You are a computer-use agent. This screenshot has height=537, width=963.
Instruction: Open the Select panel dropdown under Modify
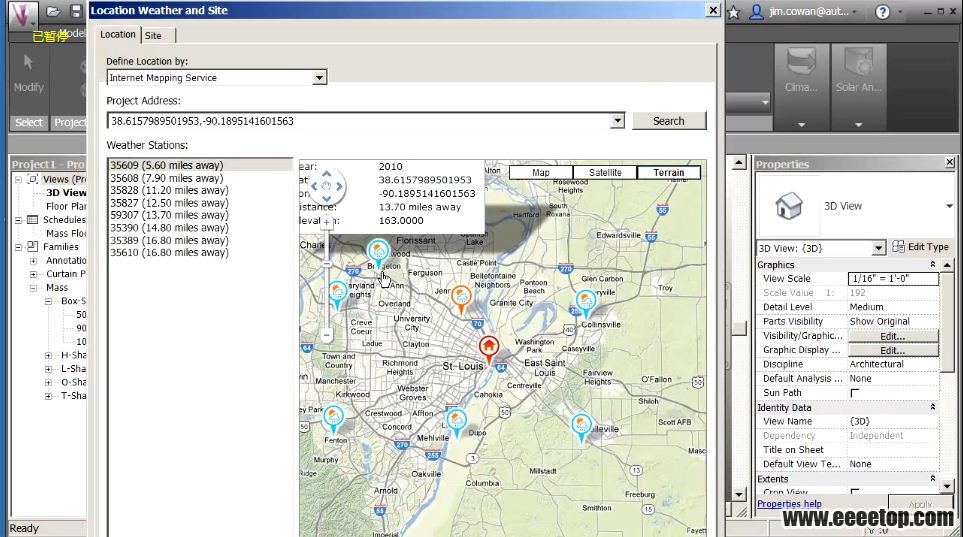point(29,122)
